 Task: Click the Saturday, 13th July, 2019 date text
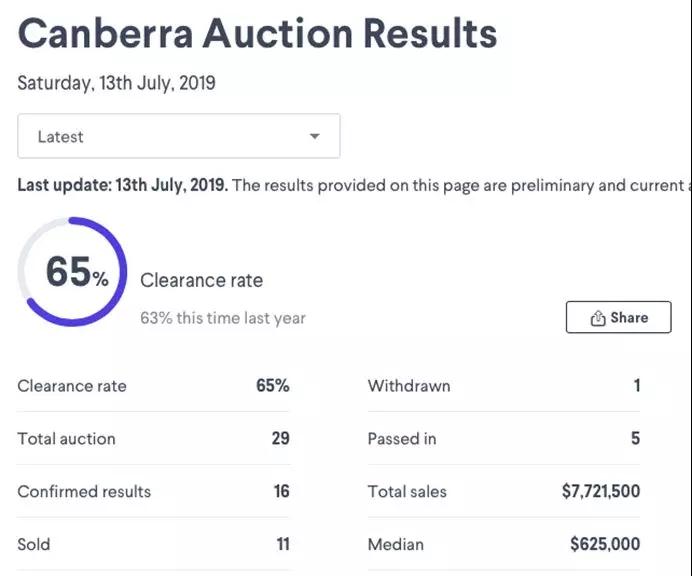coord(116,83)
